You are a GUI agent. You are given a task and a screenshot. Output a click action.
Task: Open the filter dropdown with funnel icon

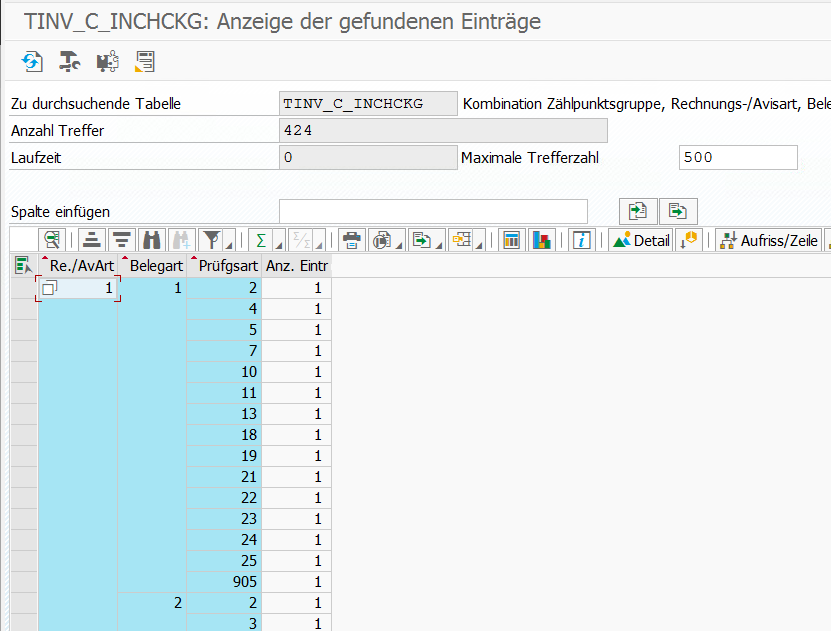pos(213,240)
